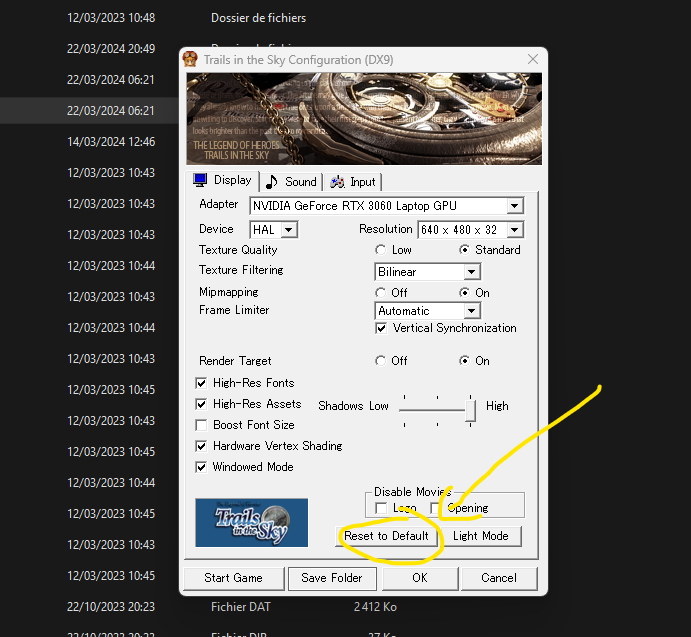Switch to the Sound tab

[291, 181]
